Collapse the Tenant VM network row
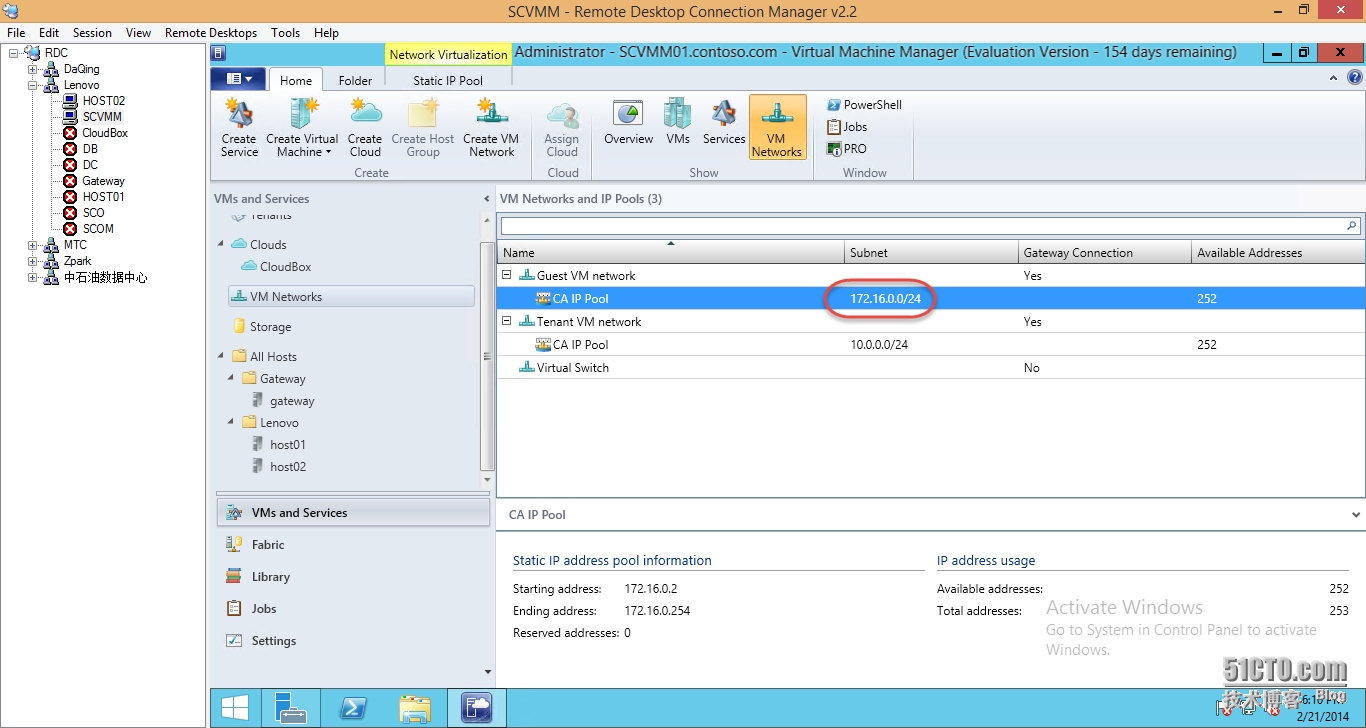The width and height of the screenshot is (1366, 728). [x=507, y=321]
